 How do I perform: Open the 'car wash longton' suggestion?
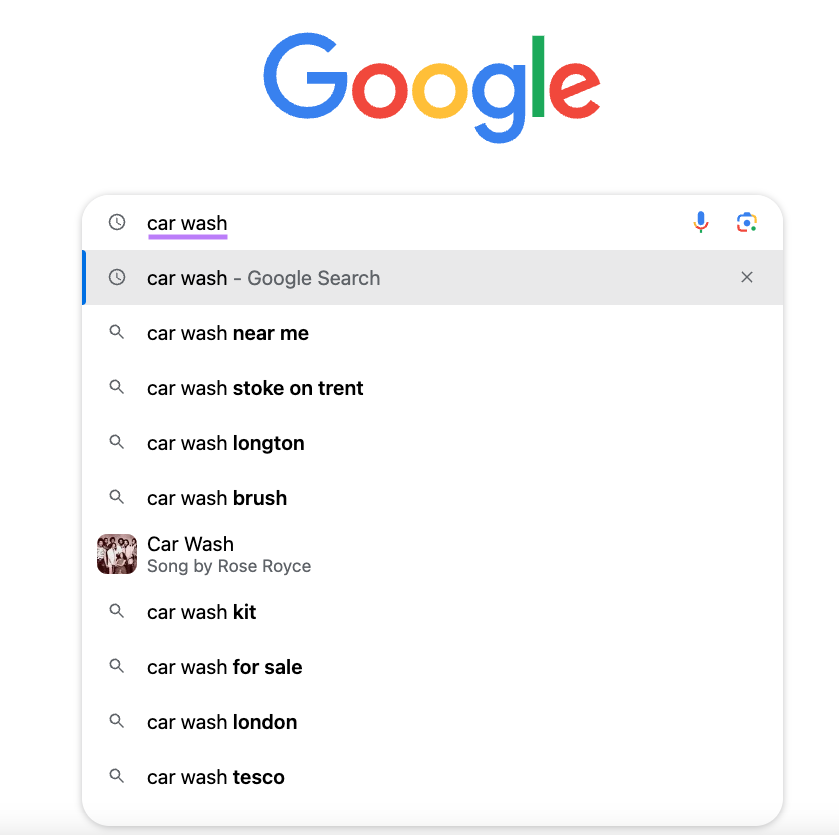click(225, 442)
